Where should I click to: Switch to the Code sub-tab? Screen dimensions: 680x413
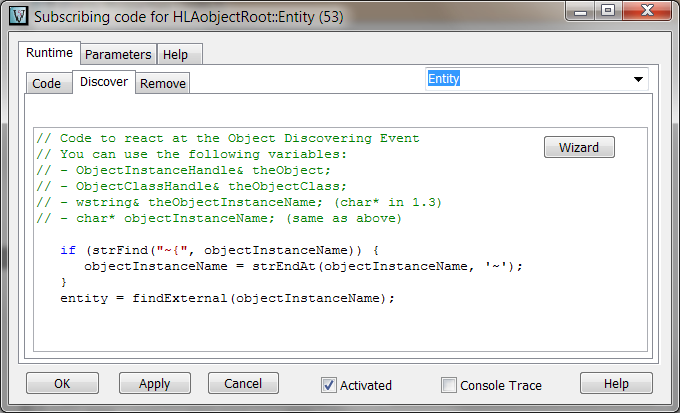coord(47,83)
